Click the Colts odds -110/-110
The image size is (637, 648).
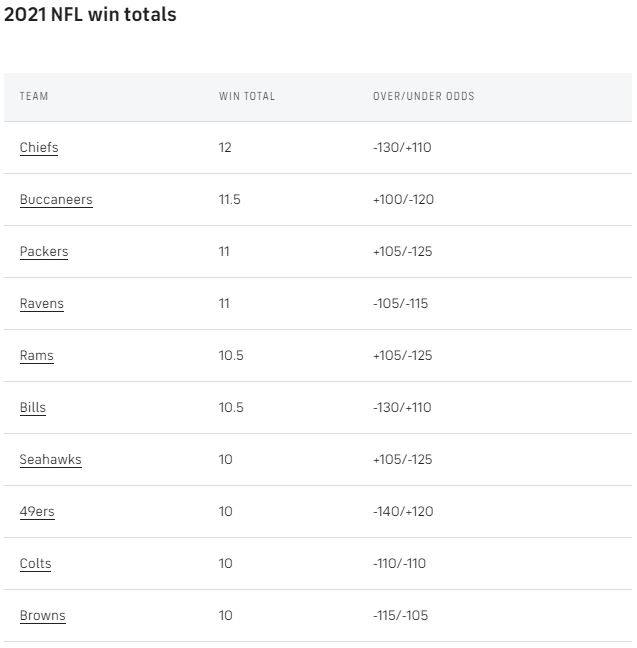point(399,564)
